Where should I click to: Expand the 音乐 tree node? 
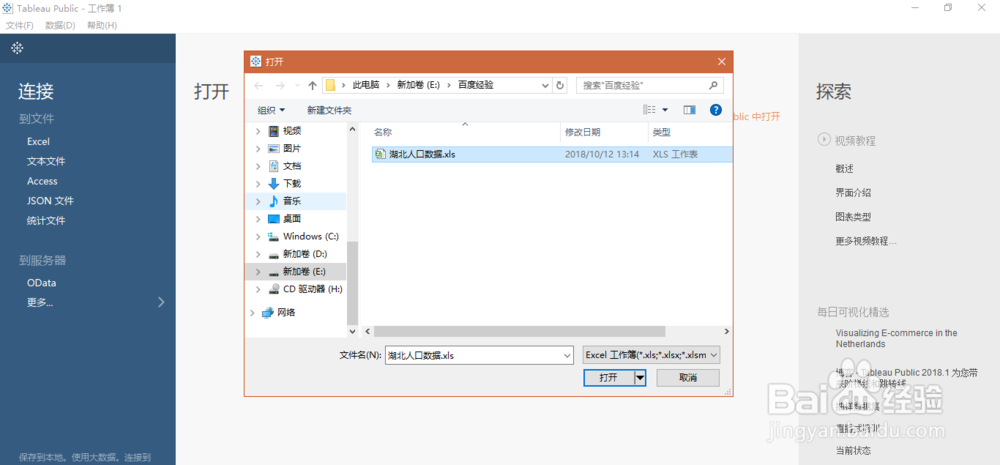tap(258, 201)
